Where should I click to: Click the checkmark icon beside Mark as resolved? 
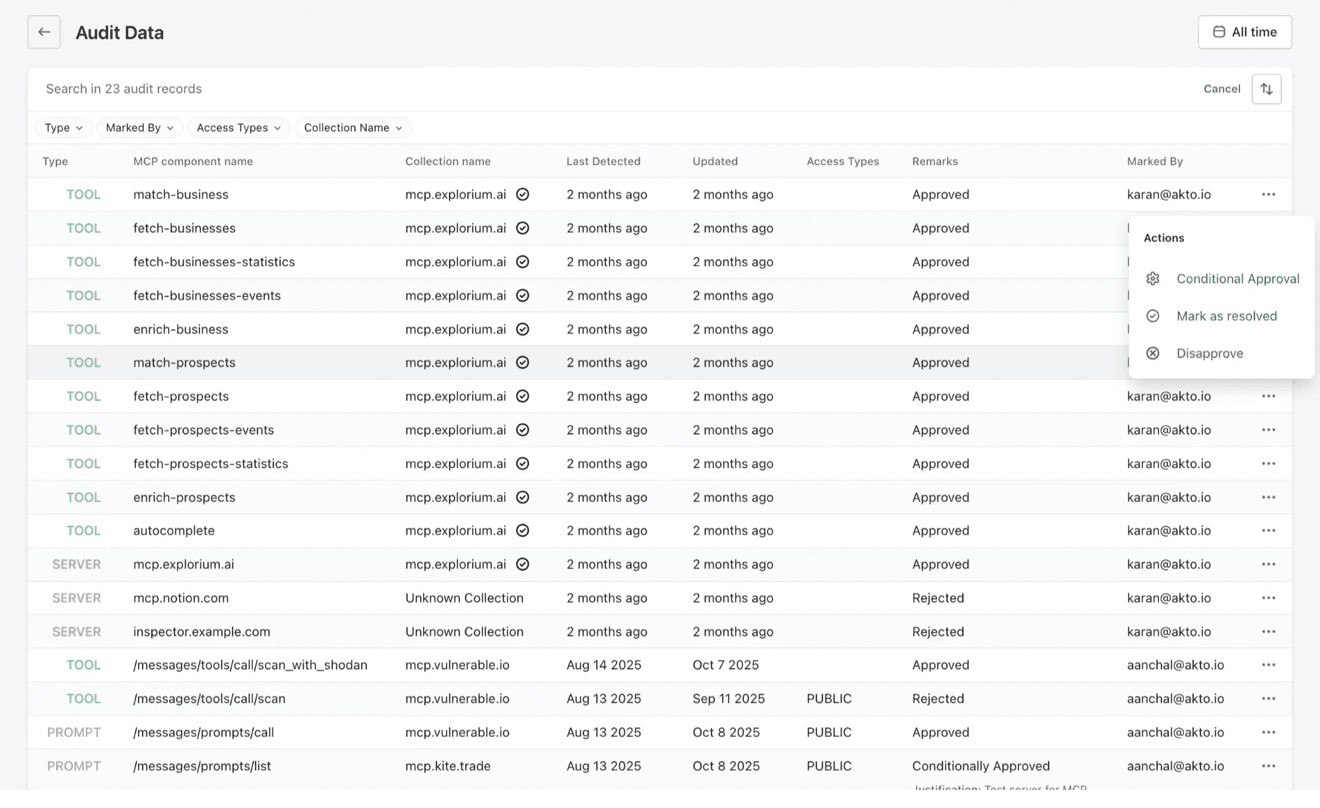[x=1153, y=316]
